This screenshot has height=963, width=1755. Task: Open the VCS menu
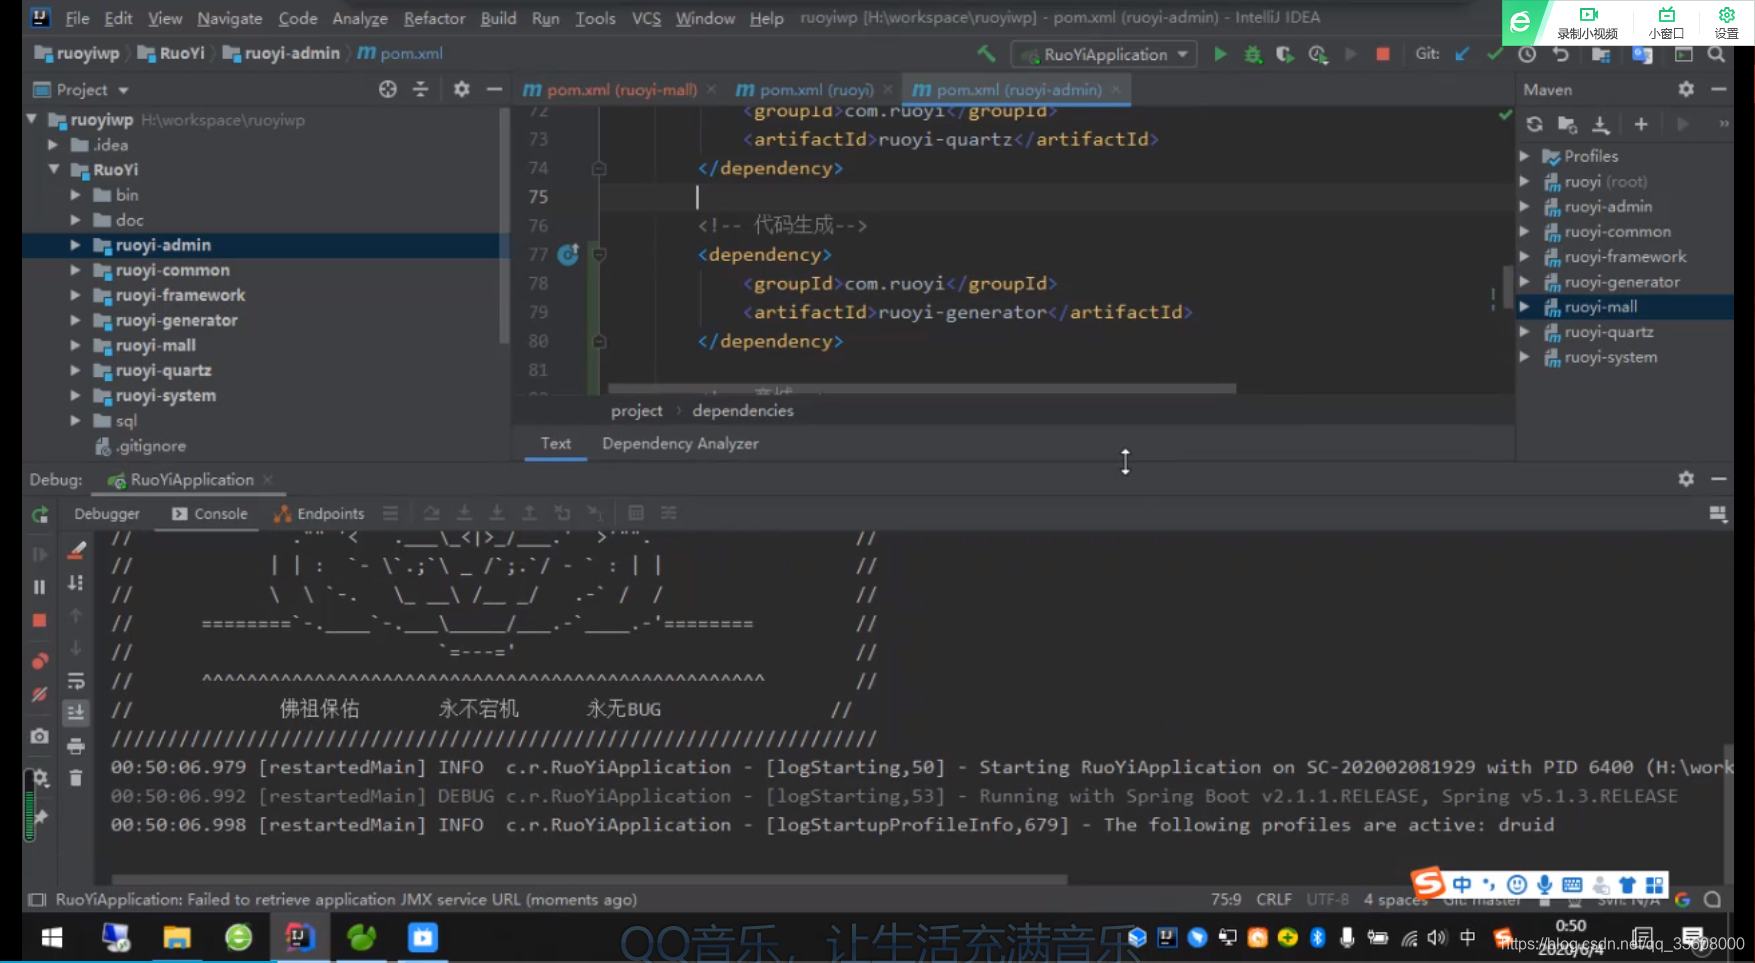[646, 18]
